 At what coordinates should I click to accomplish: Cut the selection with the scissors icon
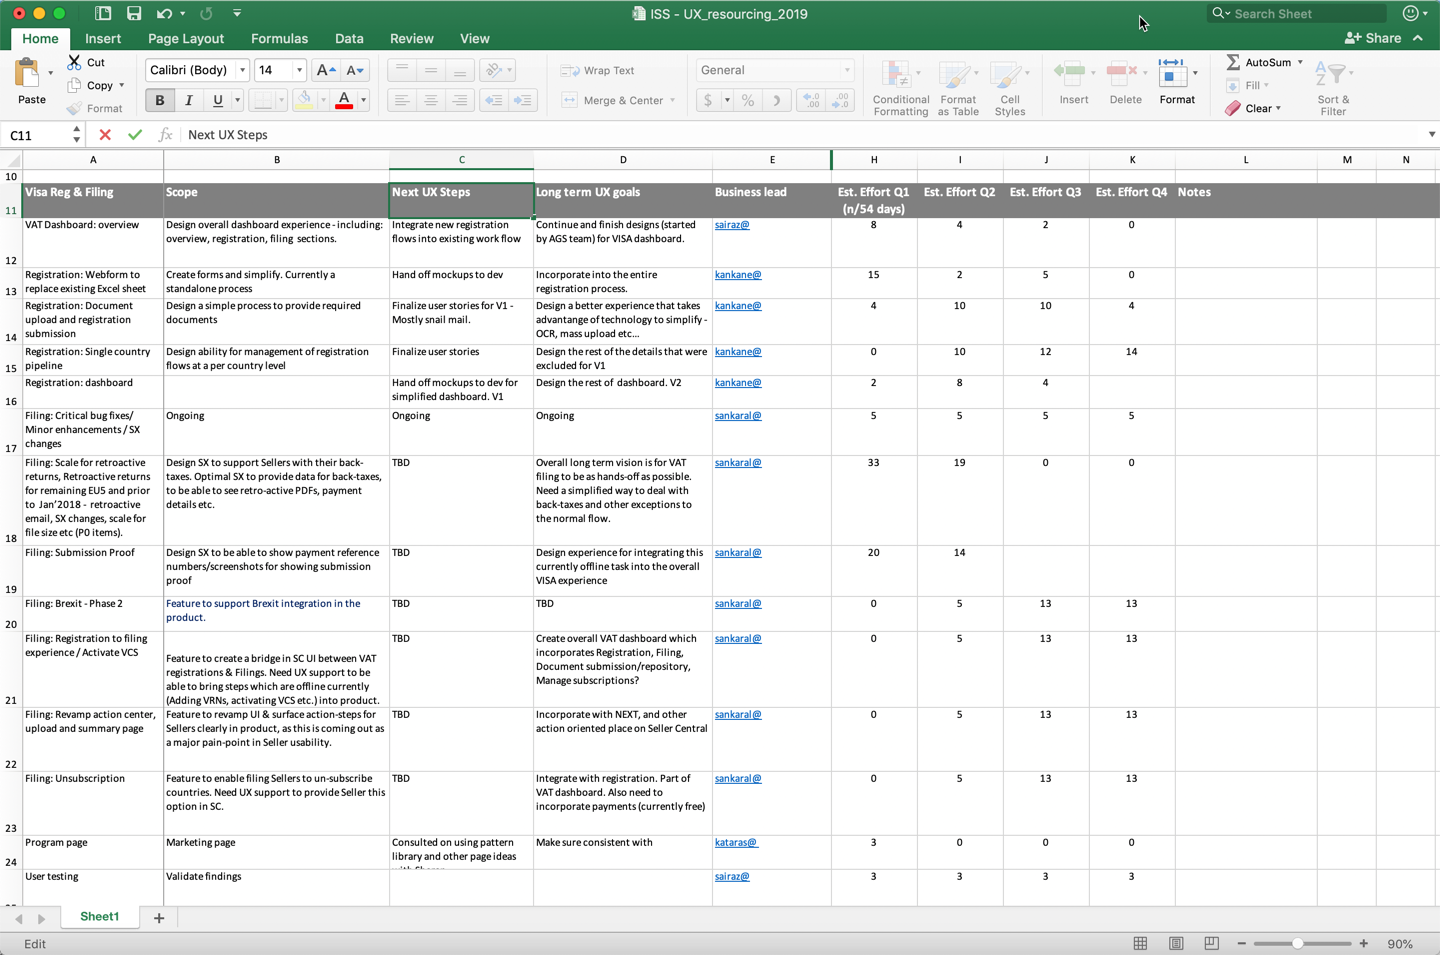(75, 62)
